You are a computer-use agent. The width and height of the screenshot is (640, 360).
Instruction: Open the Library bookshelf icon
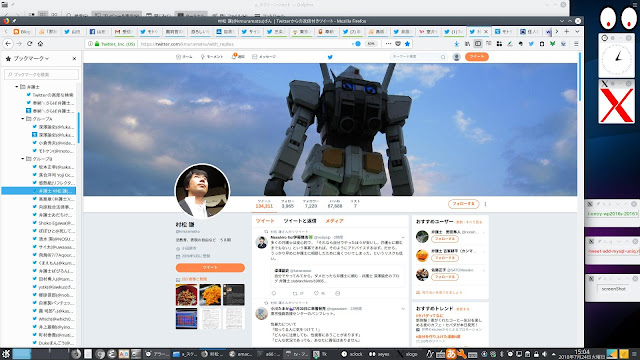click(467, 44)
